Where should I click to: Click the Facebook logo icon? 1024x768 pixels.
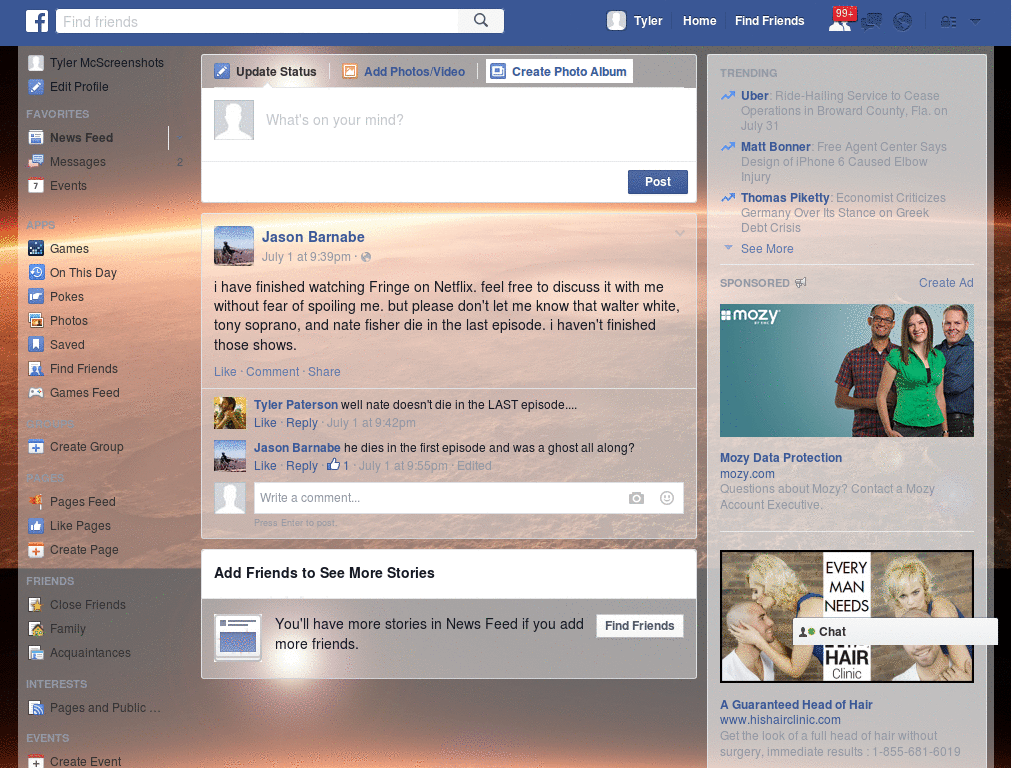click(37, 21)
